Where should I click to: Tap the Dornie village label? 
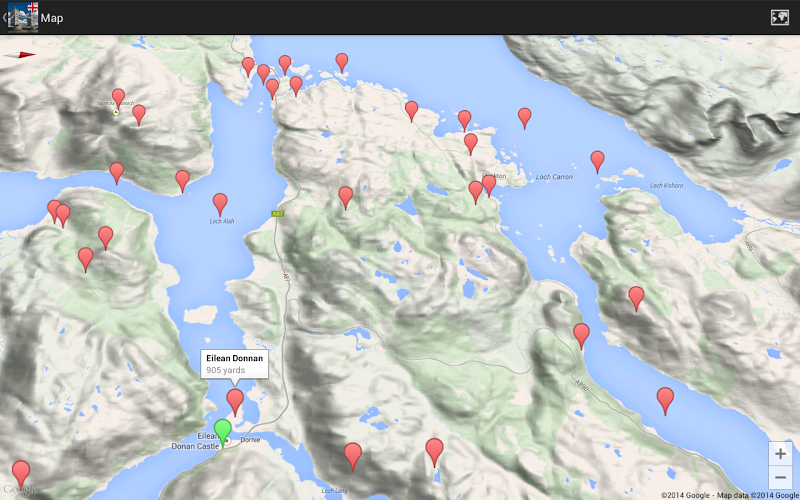point(250,440)
